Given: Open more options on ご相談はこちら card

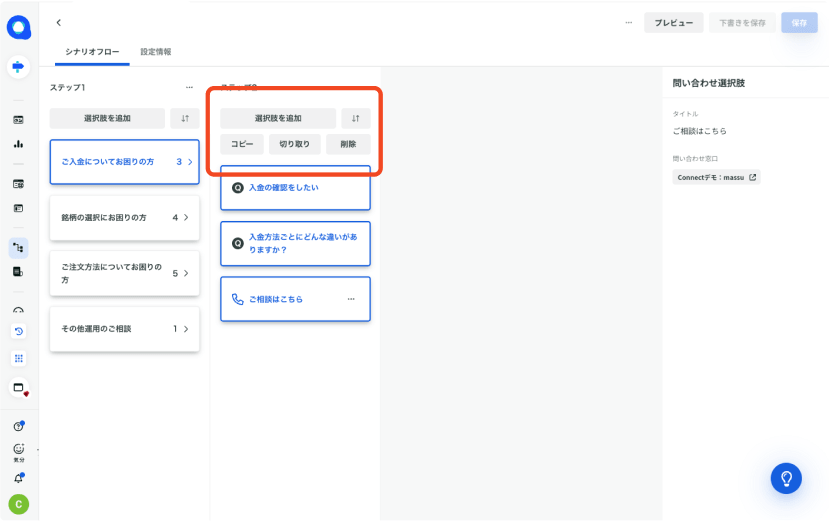Looking at the screenshot, I should pyautogui.click(x=351, y=299).
